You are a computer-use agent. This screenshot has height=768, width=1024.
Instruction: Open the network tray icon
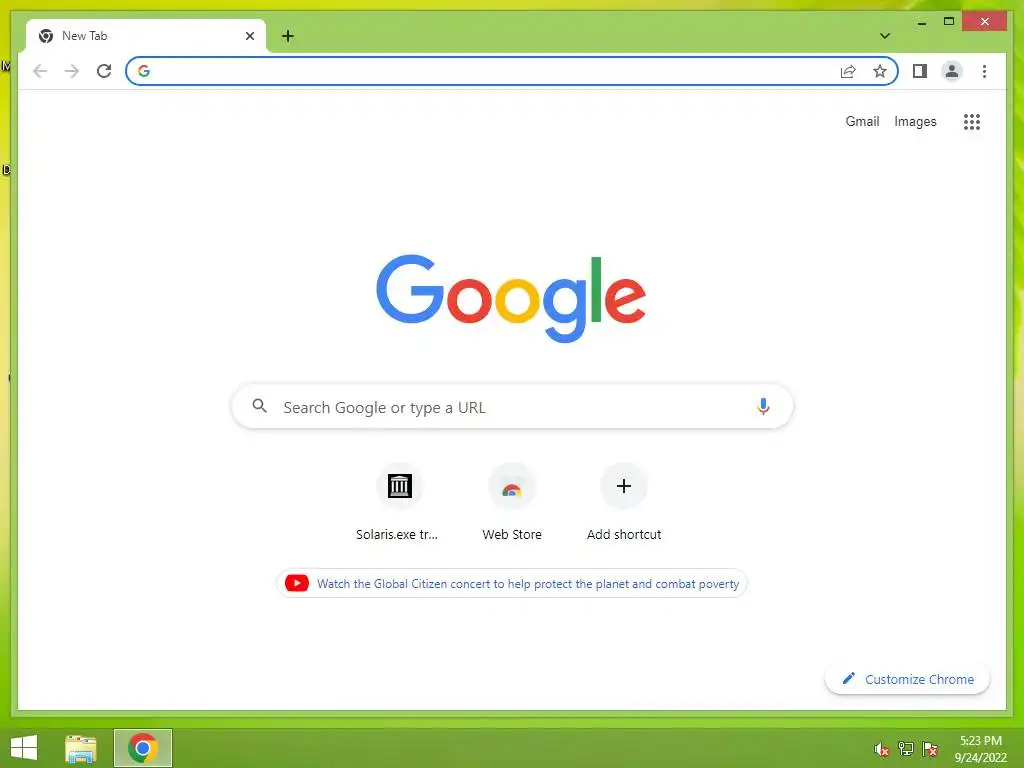click(x=906, y=749)
